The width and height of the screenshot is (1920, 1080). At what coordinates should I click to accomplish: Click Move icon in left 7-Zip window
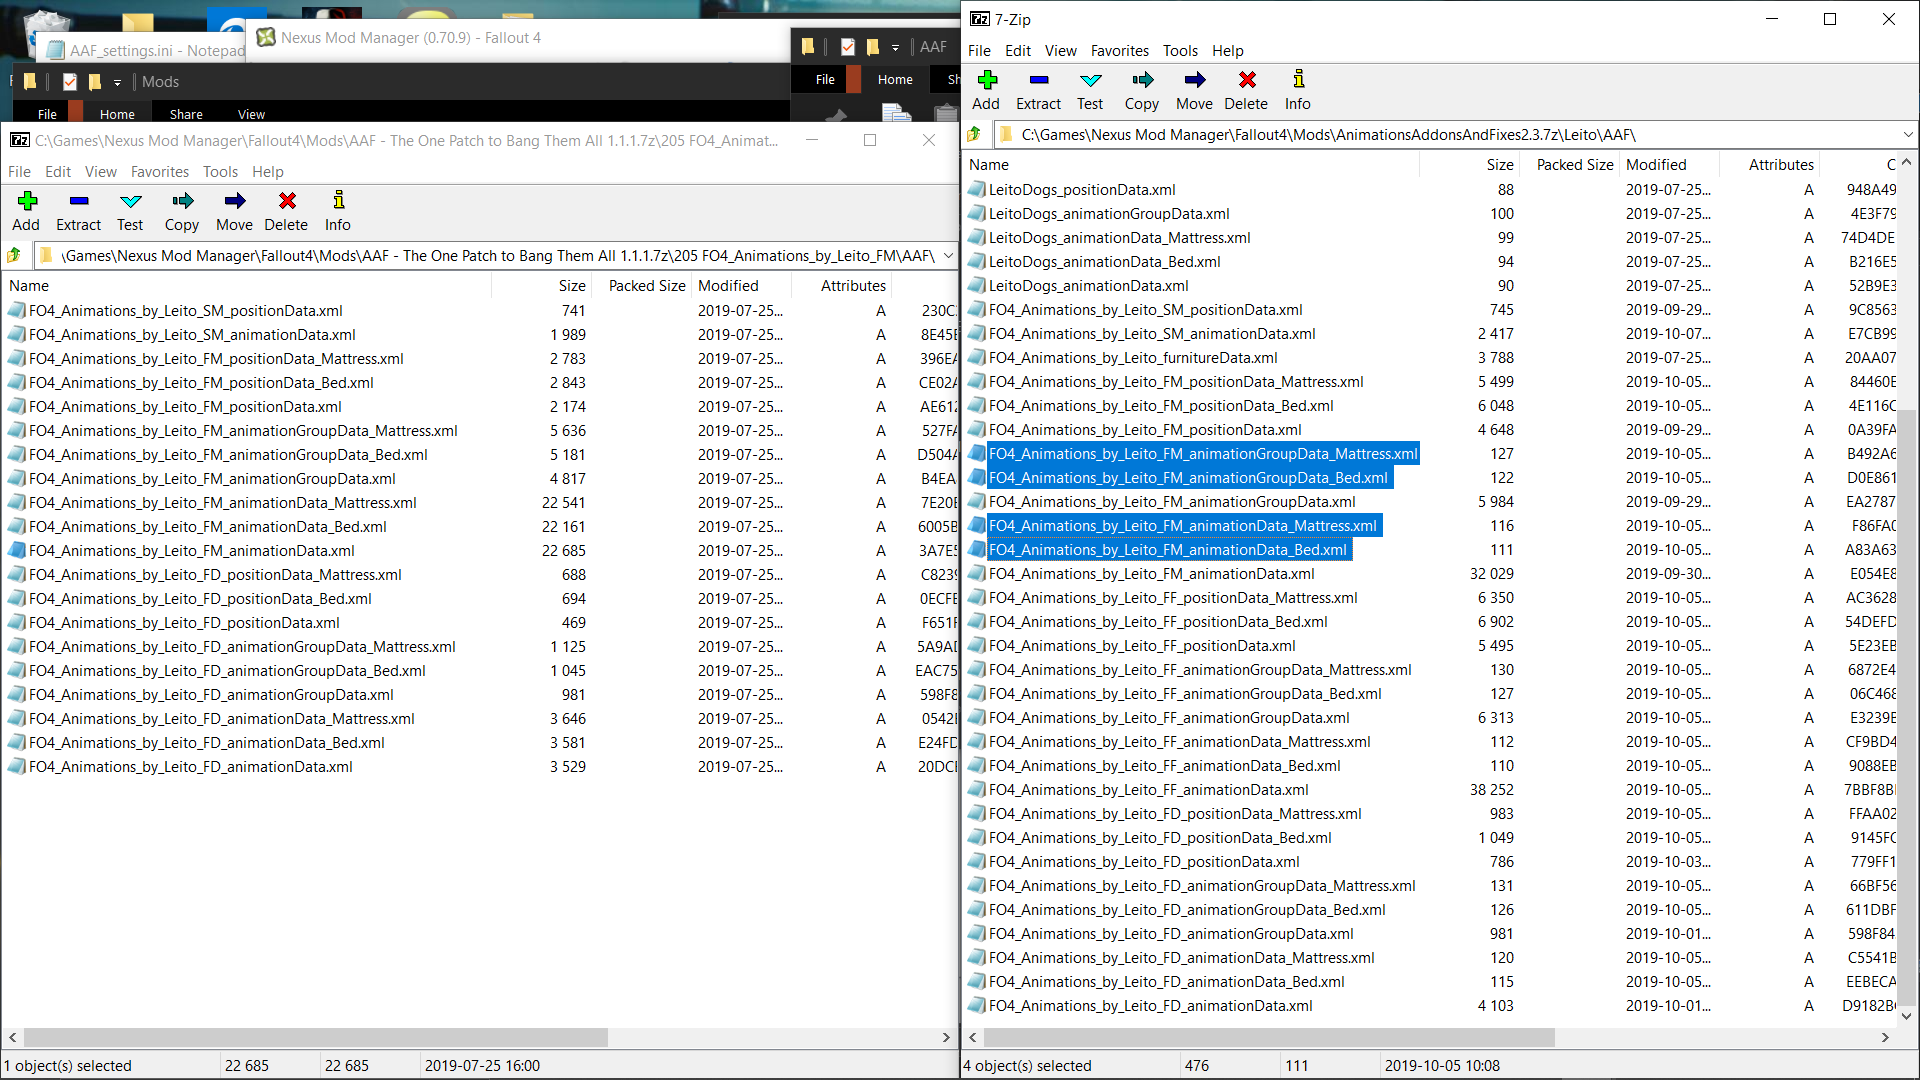pyautogui.click(x=234, y=201)
